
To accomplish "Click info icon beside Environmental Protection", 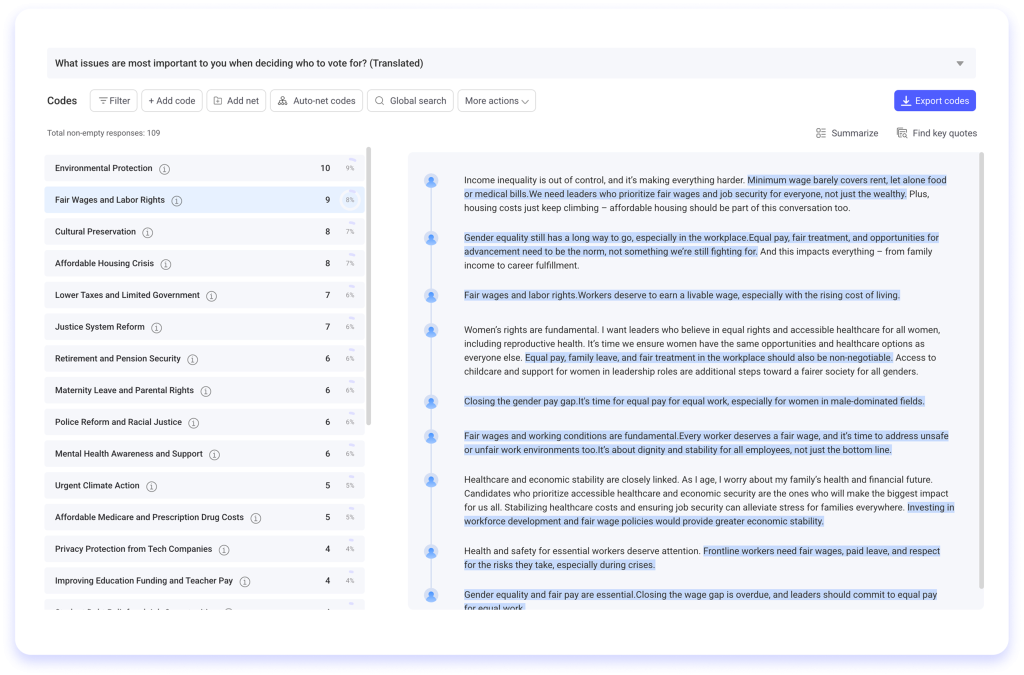I will (x=165, y=169).
